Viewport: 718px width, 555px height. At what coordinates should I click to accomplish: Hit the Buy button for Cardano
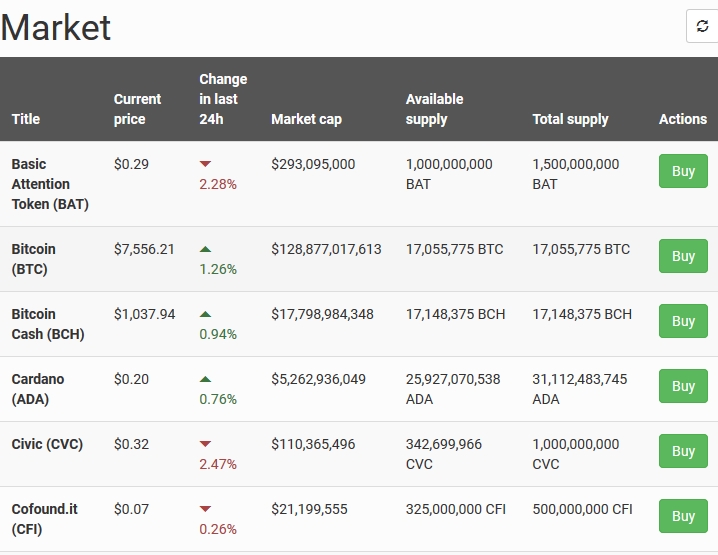[x=683, y=386]
